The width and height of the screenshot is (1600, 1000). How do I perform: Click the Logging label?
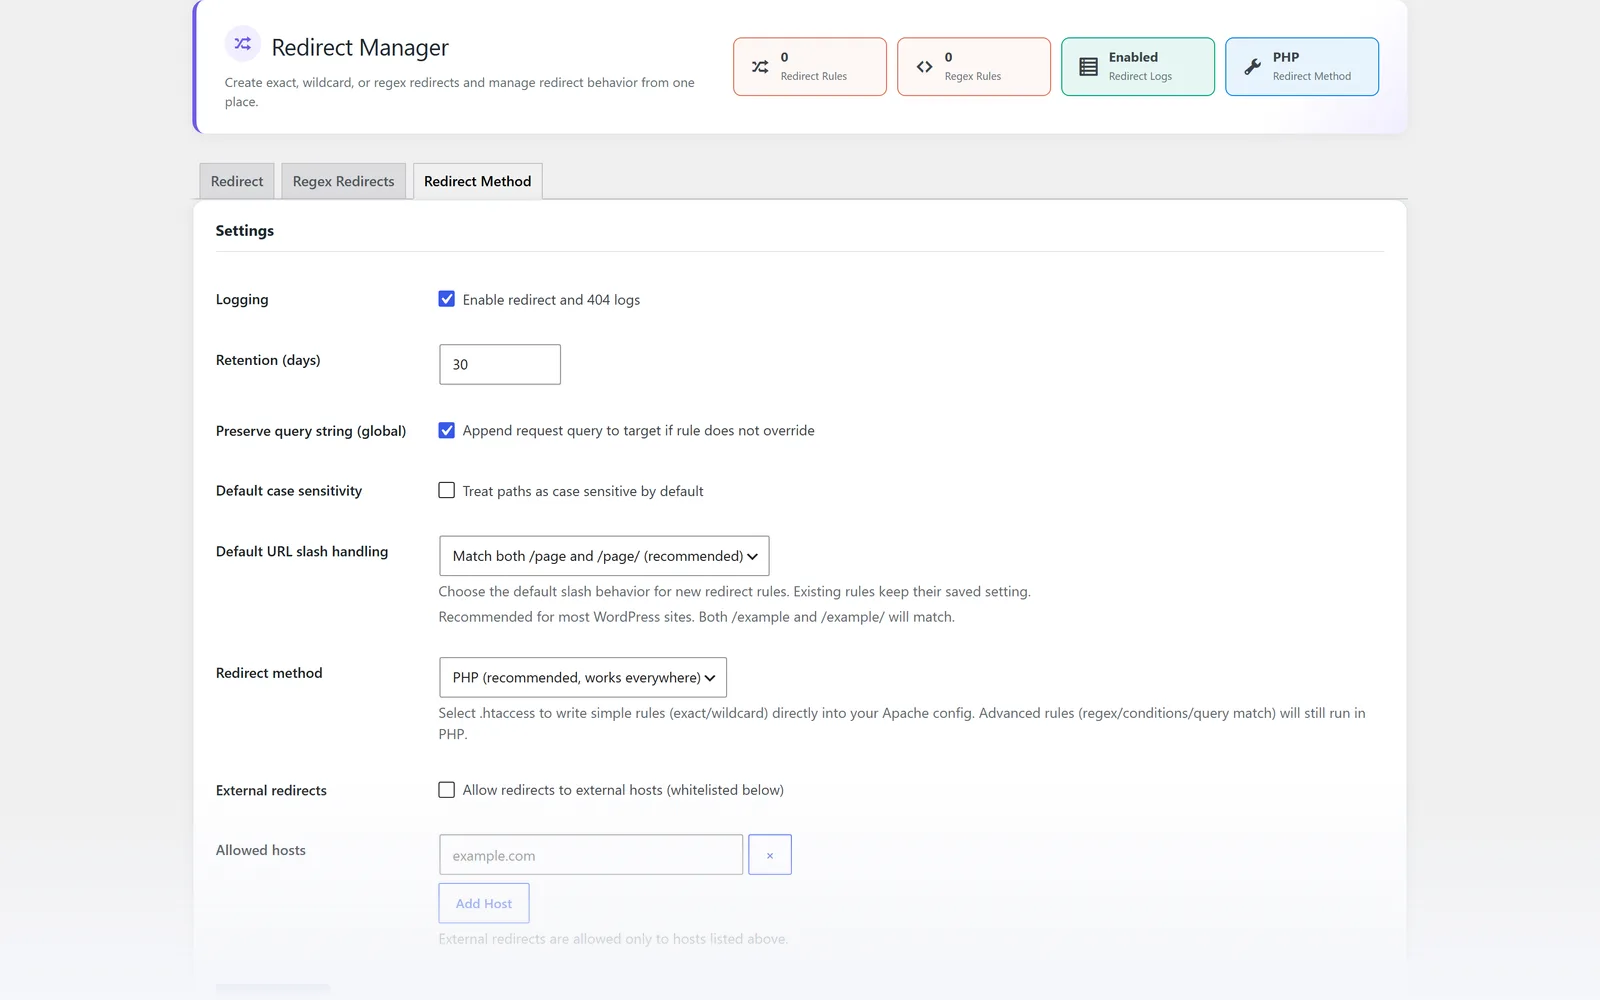[242, 299]
